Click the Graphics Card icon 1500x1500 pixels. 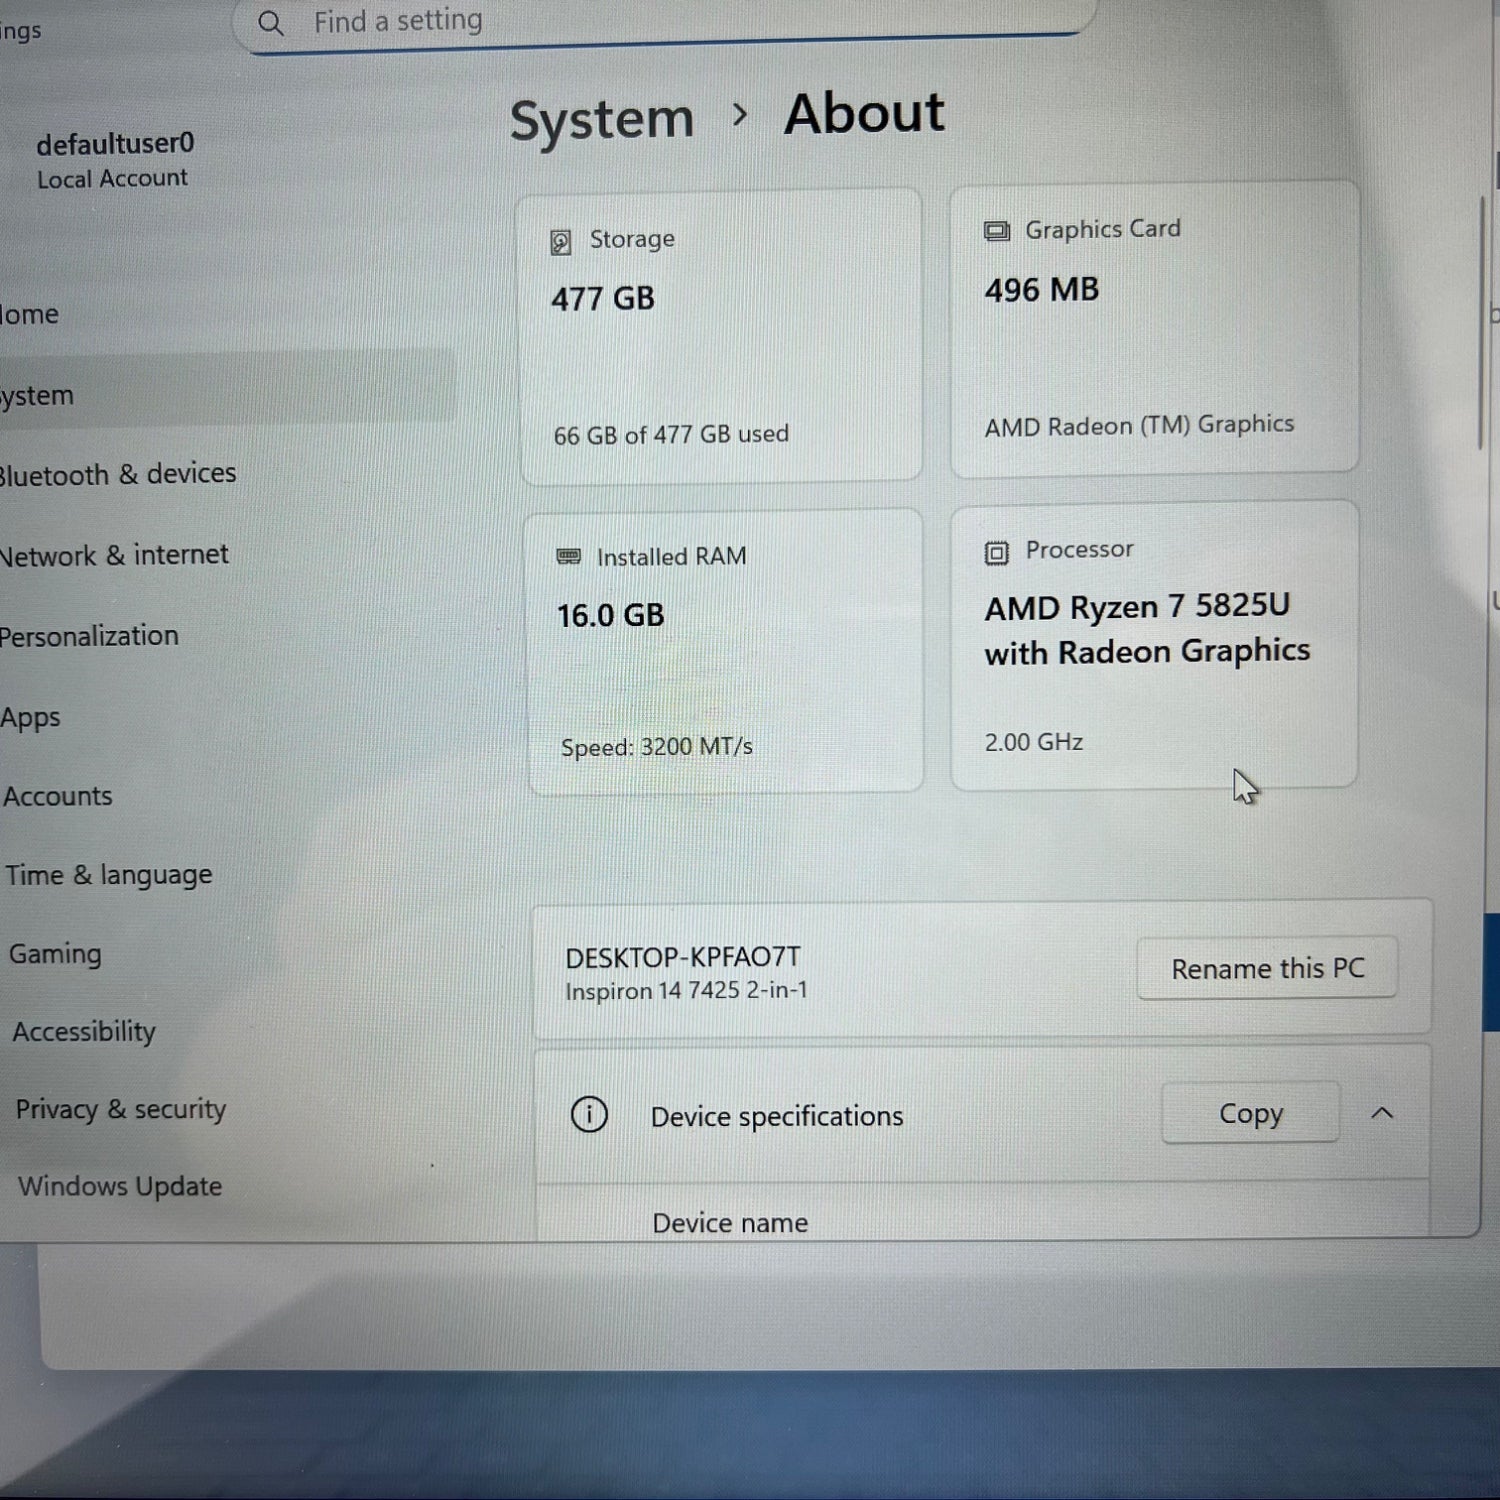pyautogui.click(x=997, y=231)
